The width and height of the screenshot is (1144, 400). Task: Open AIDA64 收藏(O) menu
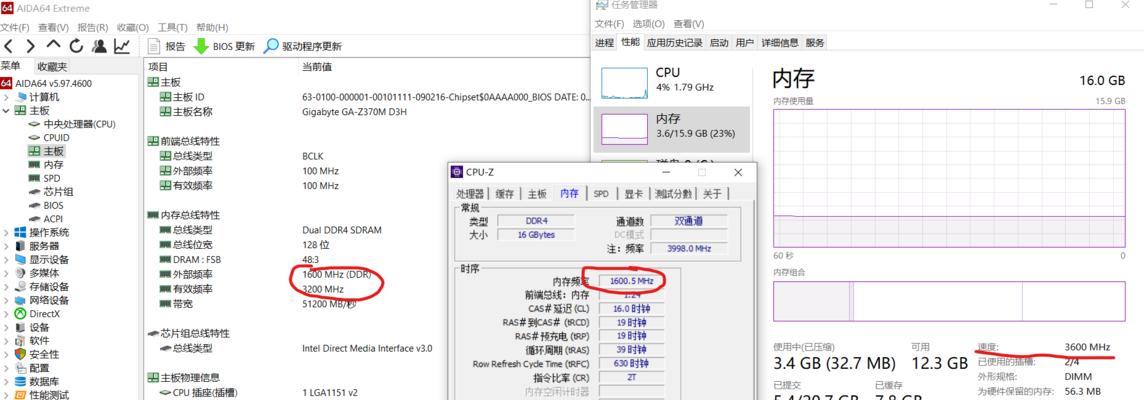[133, 27]
